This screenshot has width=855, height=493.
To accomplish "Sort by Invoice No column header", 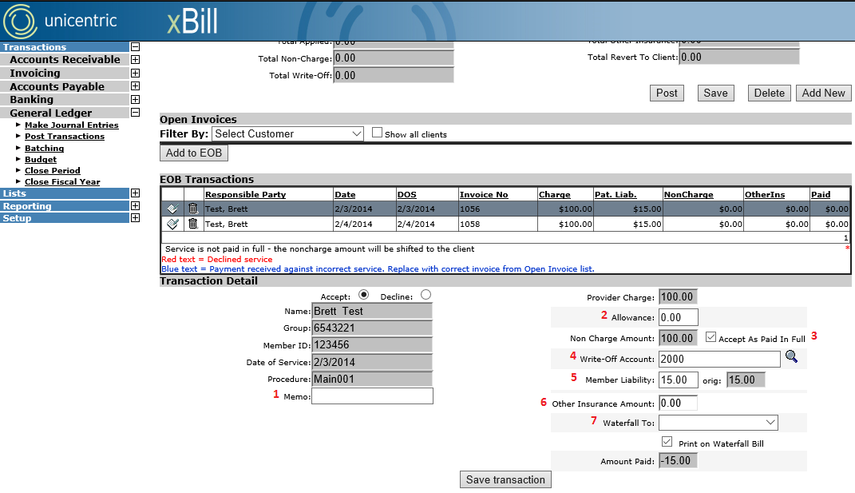I will click(x=484, y=195).
